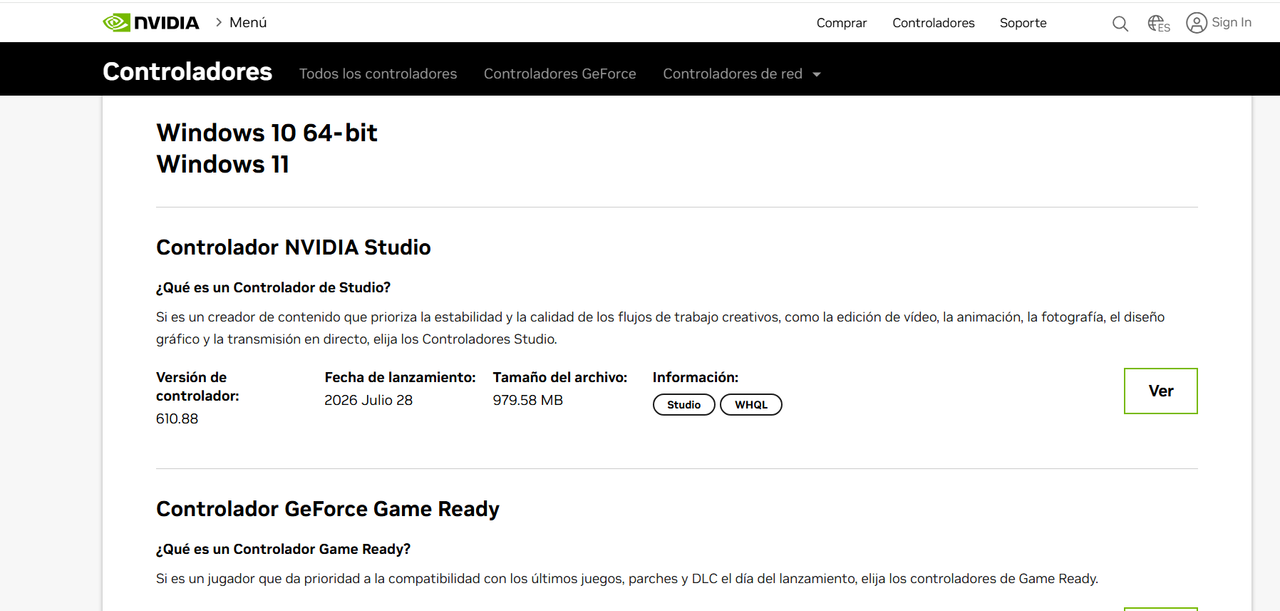Go to Controladores GeForce tab
The height and width of the screenshot is (611, 1280).
point(560,74)
